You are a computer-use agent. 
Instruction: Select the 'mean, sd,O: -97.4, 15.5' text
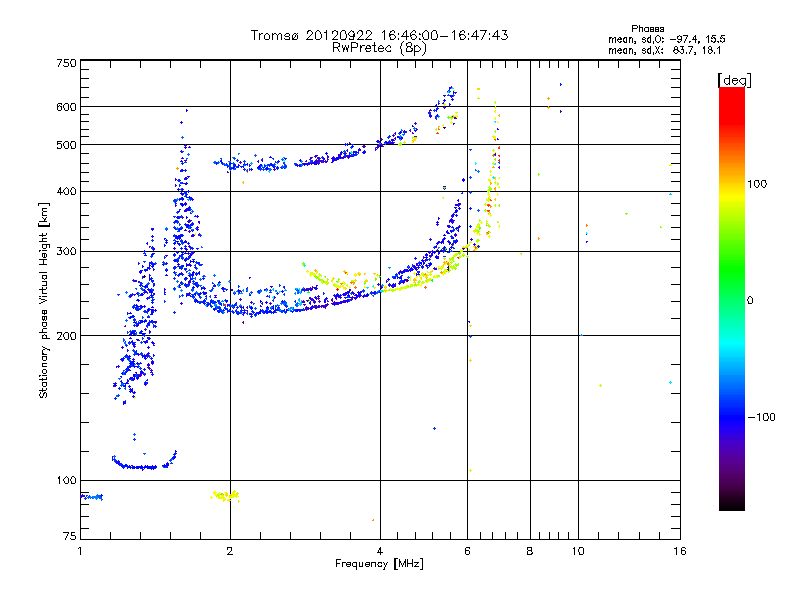coord(666,39)
